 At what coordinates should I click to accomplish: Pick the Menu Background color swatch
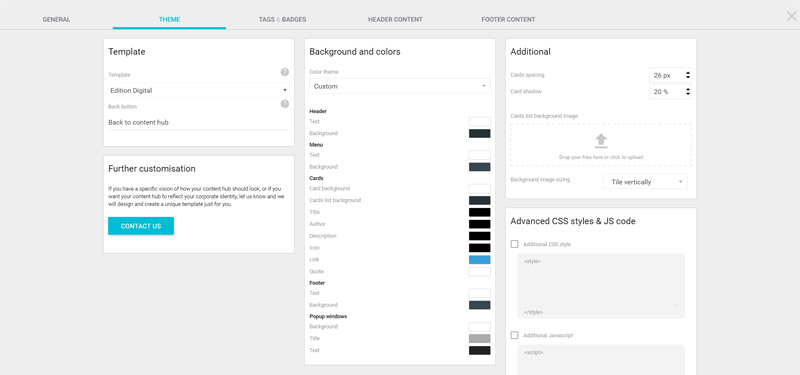(480, 167)
